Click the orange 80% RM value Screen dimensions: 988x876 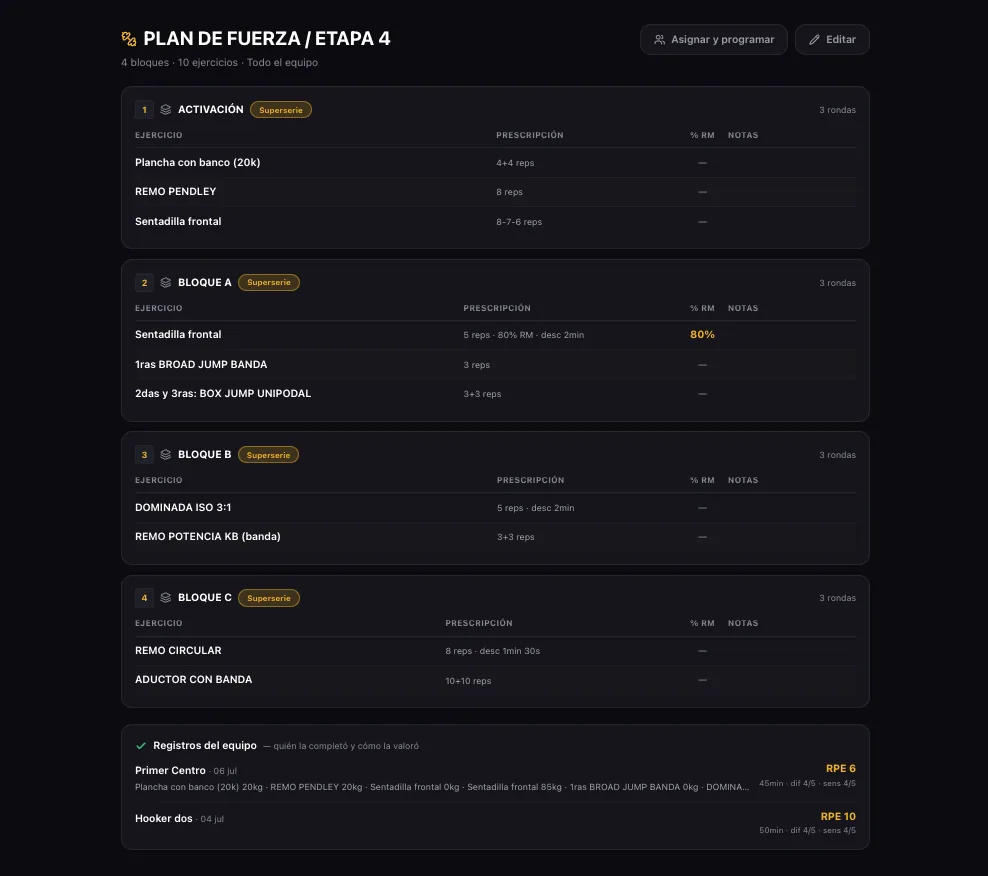pos(702,335)
